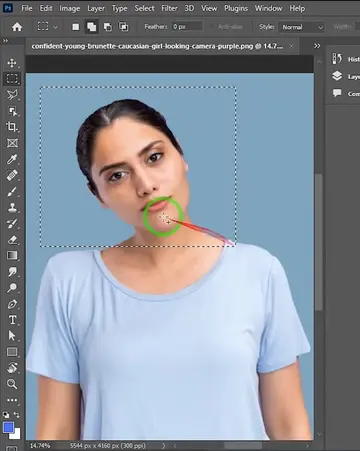Screen dimensions: 360x451
Task: Expand the collapsed toolbar double-arrow
Action: 5,41
